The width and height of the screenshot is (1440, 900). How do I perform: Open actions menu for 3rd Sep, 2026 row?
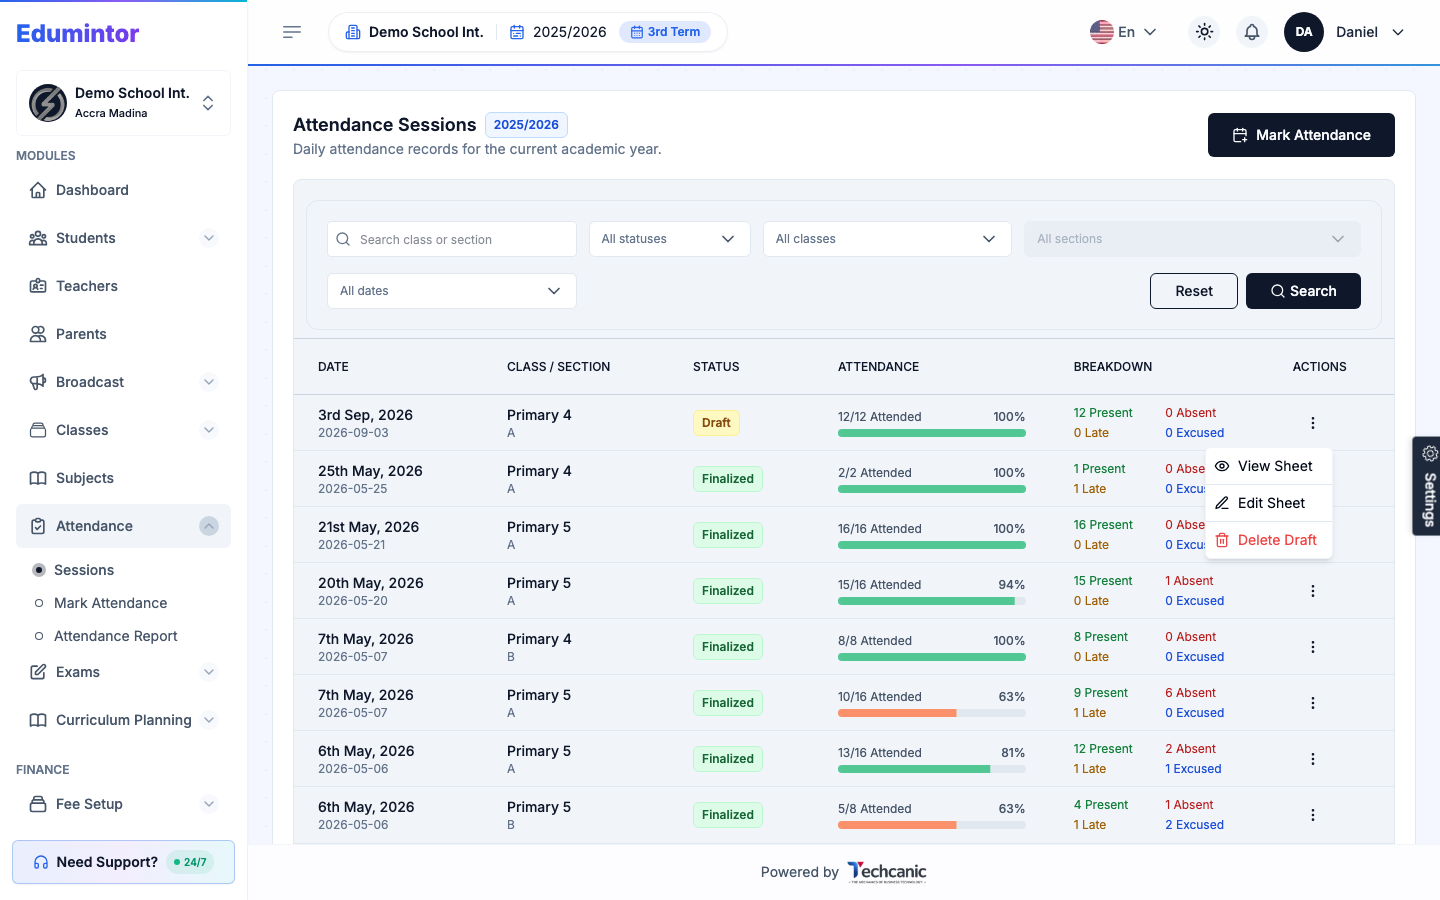pos(1312,423)
